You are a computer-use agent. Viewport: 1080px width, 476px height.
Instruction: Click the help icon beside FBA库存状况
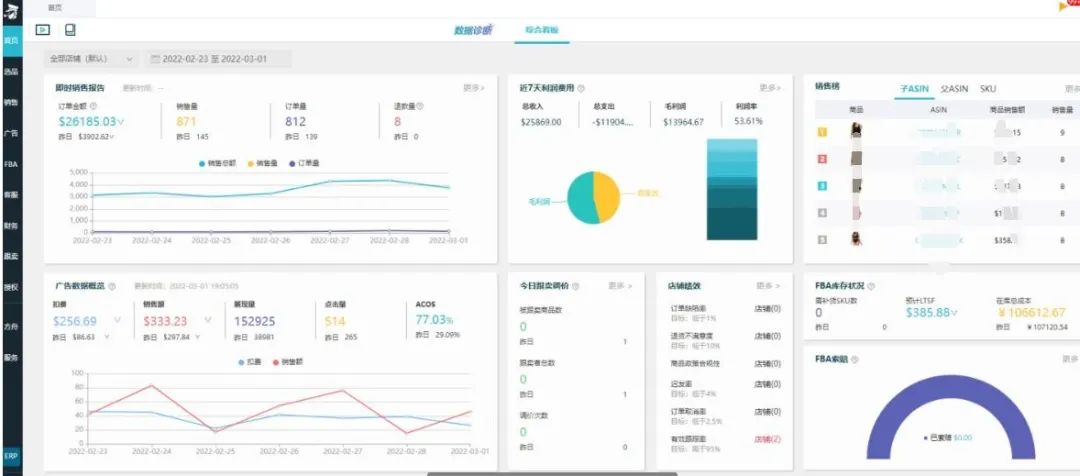[x=871, y=286]
